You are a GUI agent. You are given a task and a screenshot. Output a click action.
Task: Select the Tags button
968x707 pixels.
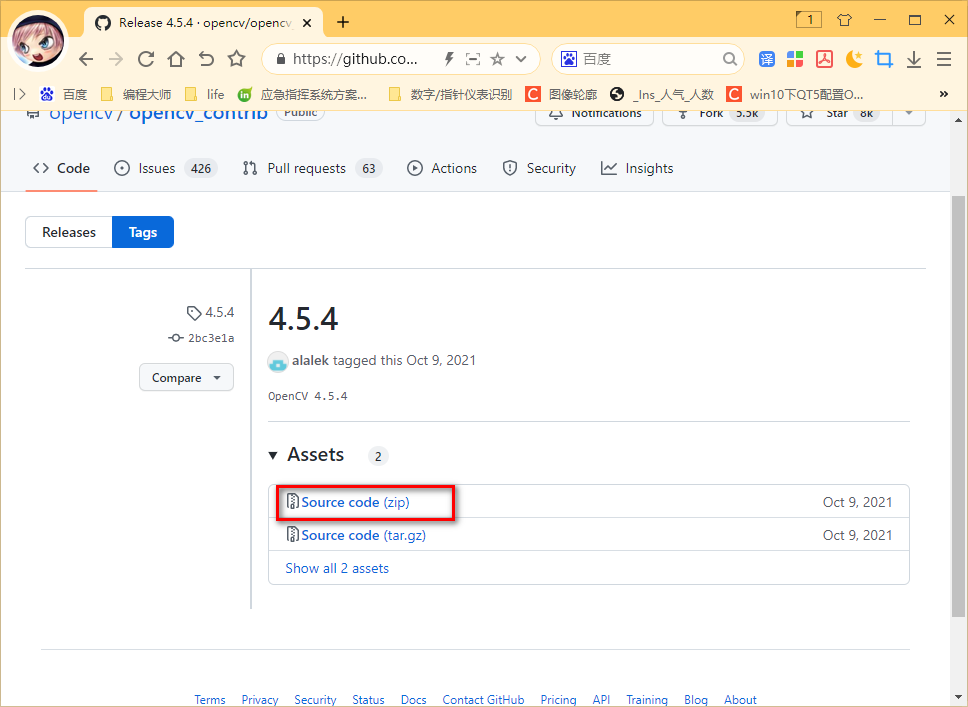coord(143,232)
